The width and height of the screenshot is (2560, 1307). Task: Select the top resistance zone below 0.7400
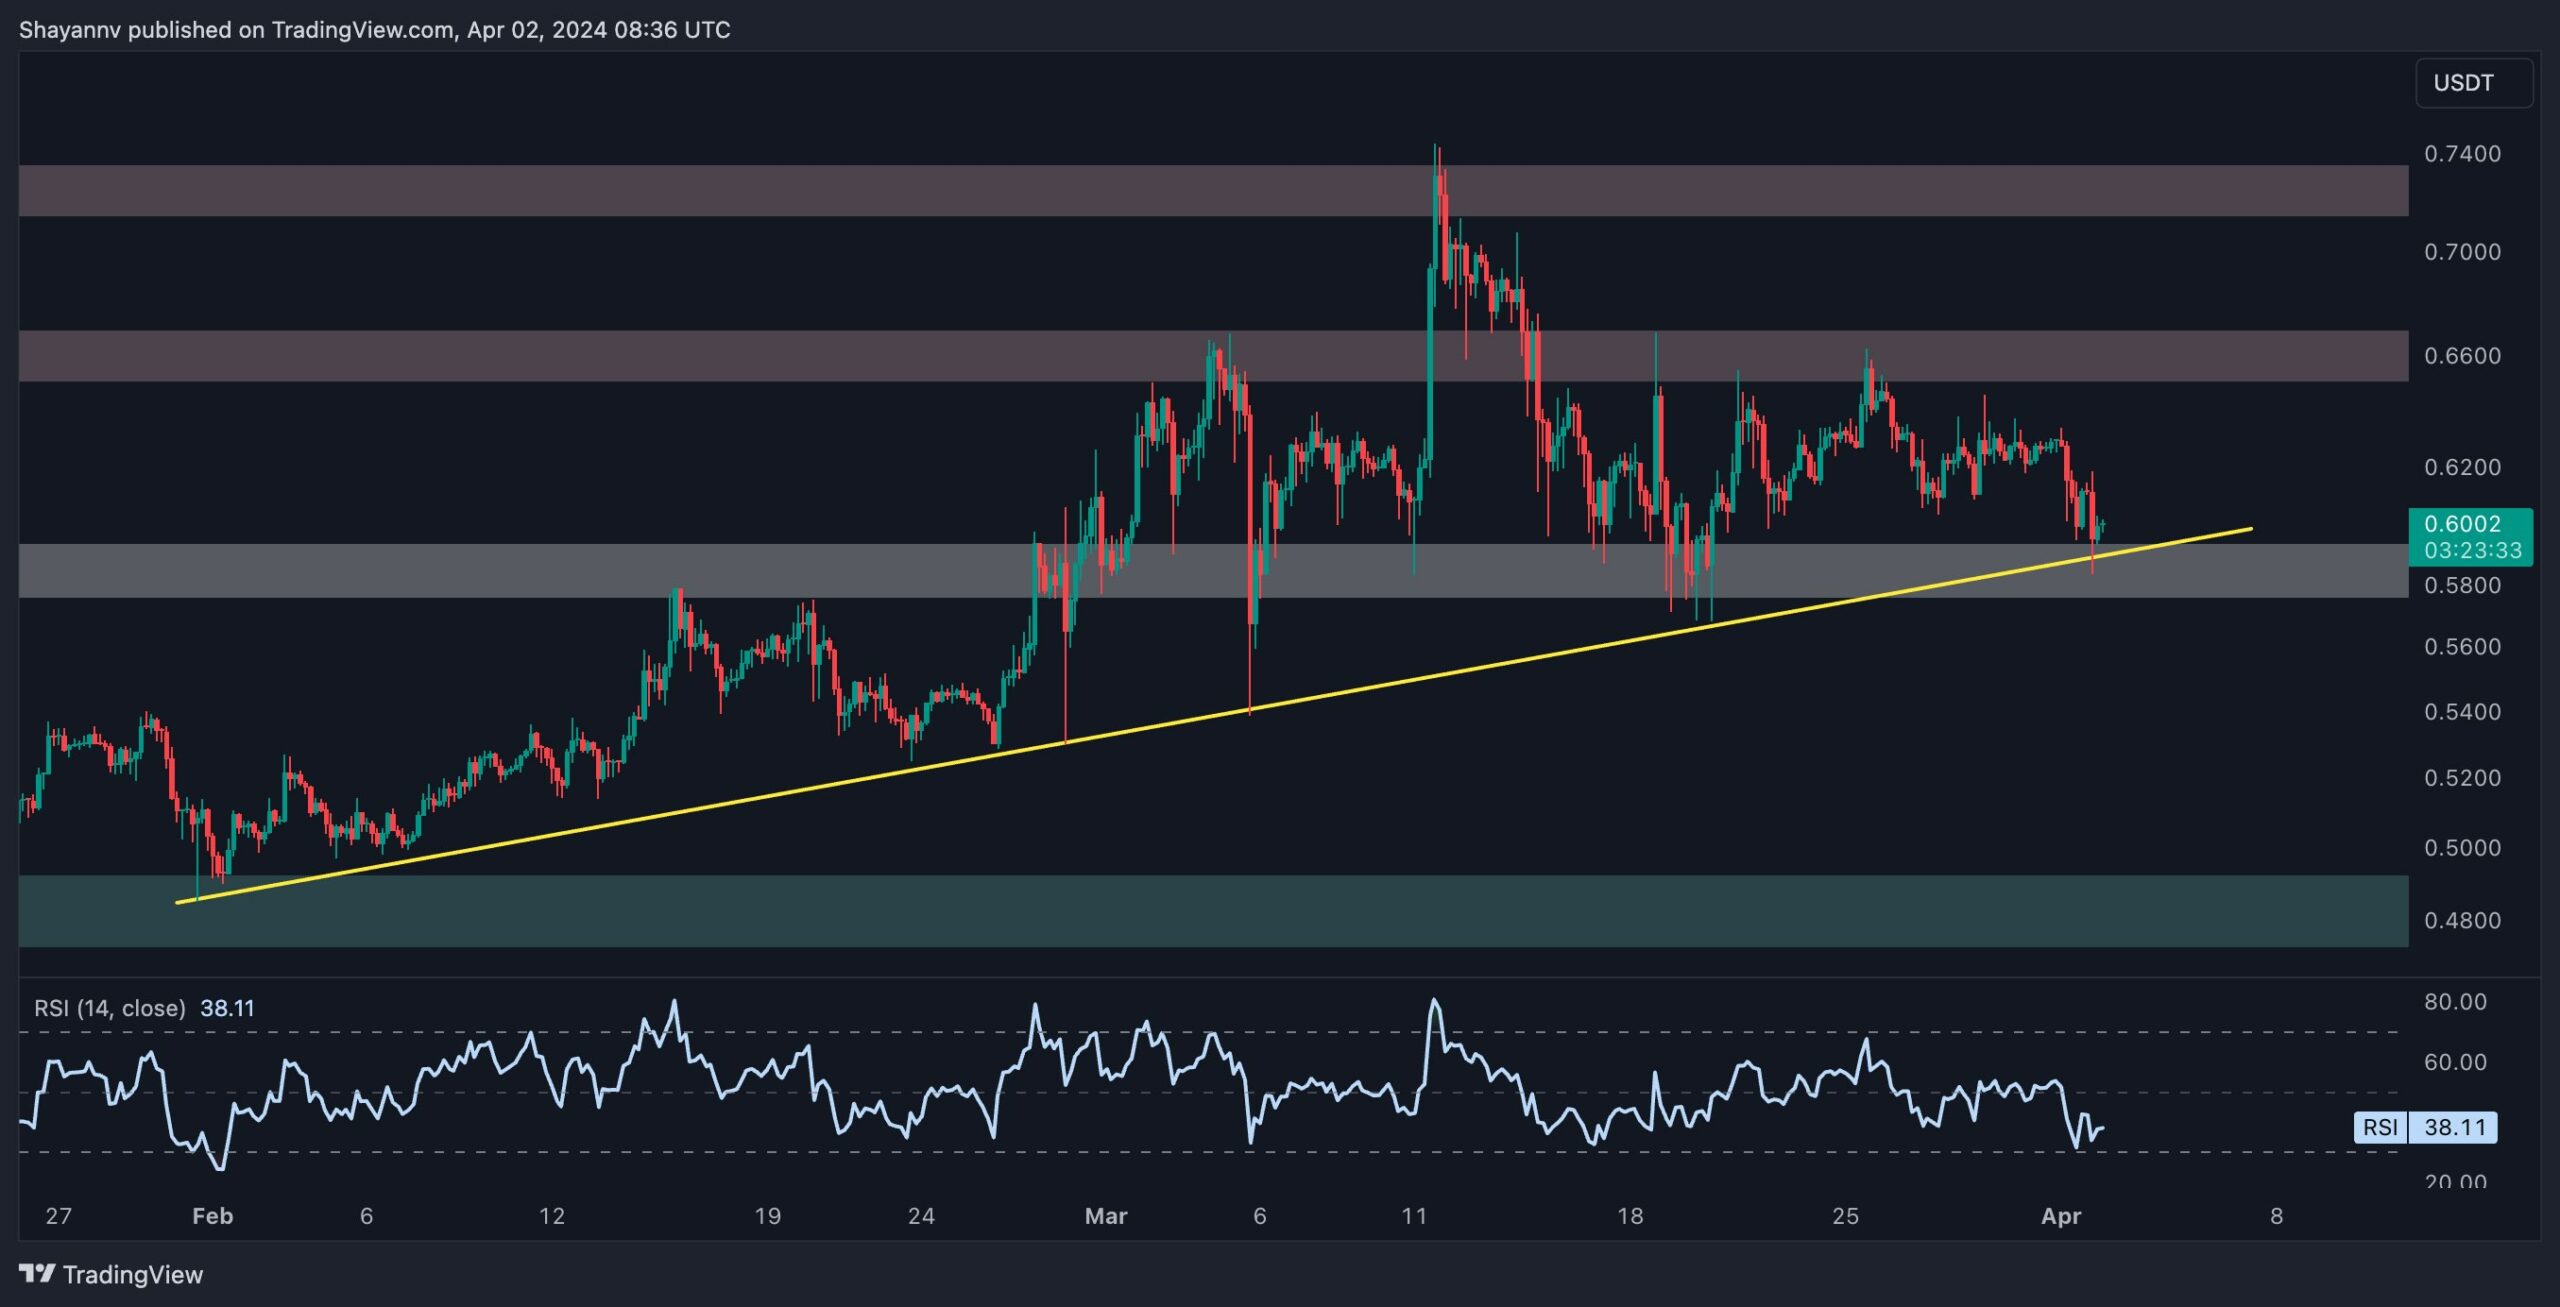pos(1213,190)
